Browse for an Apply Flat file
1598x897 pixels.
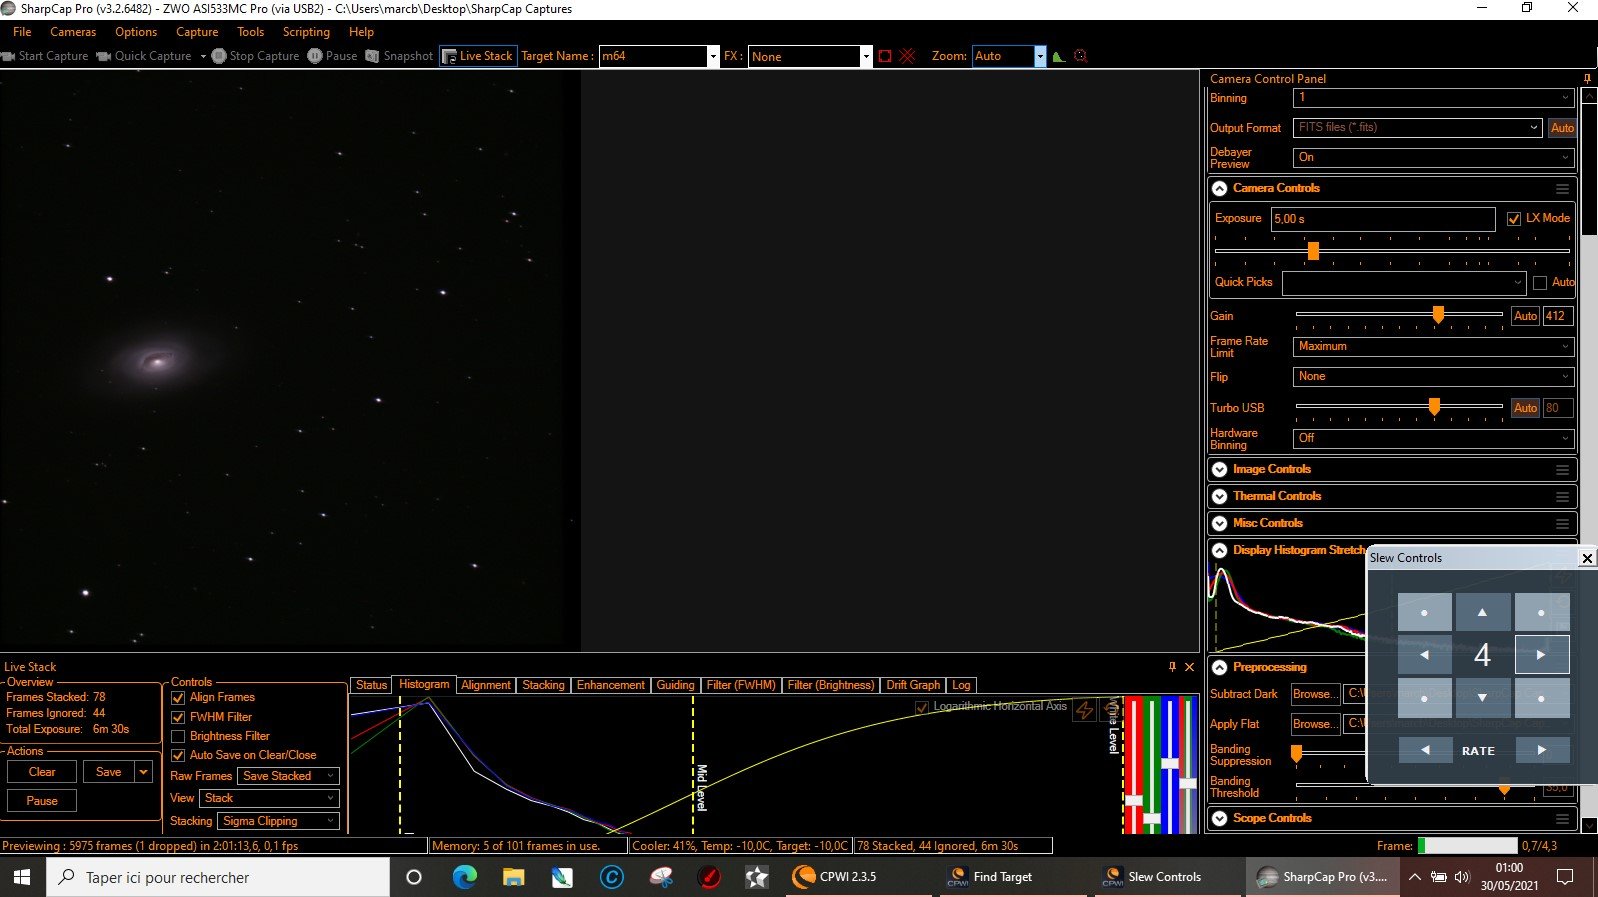tap(1314, 724)
